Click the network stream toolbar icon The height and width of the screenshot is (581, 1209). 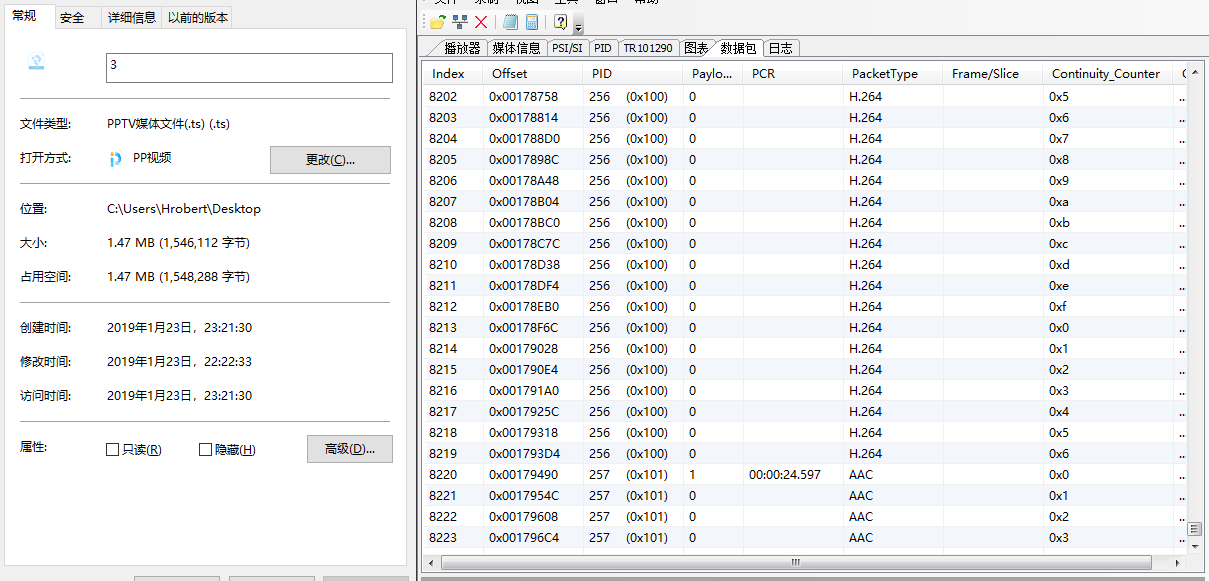460,22
